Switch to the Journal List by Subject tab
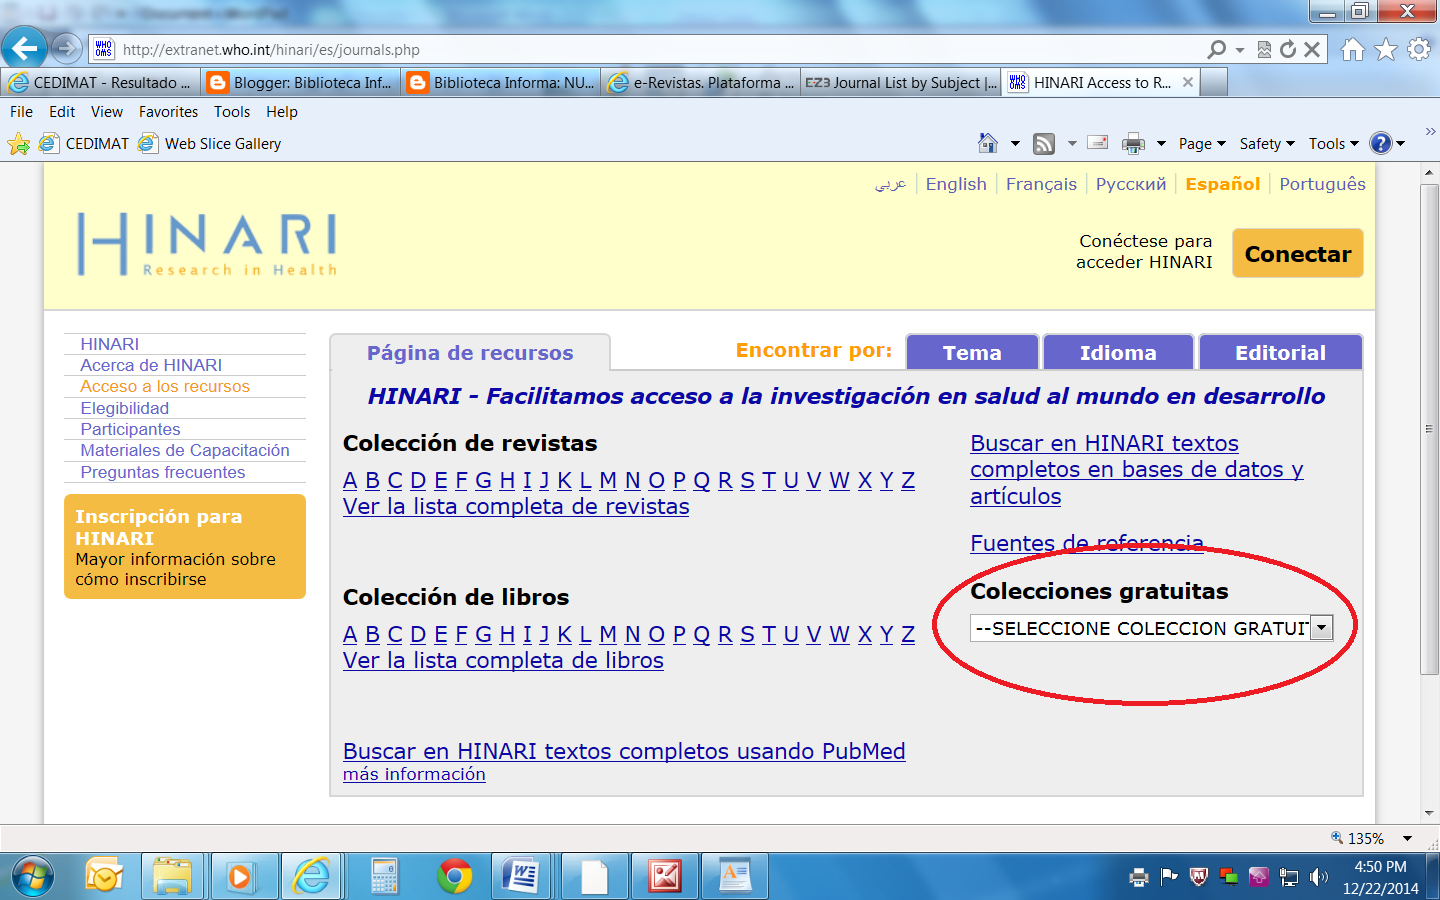This screenshot has height=900, width=1440. 900,83
